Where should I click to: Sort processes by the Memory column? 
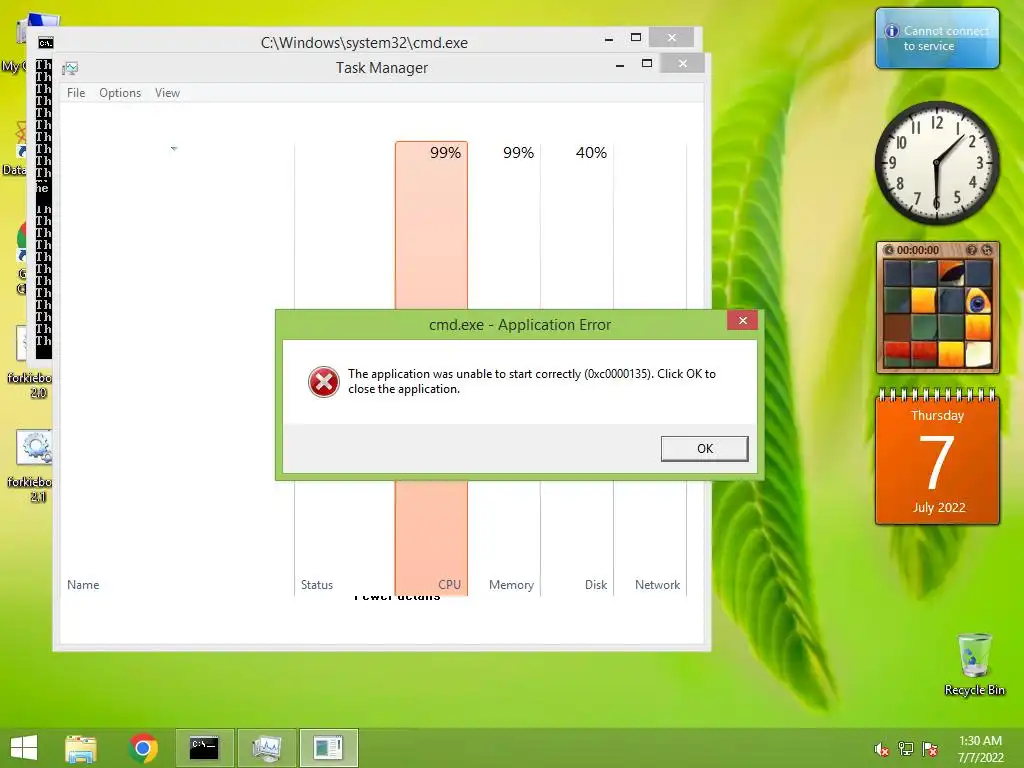(511, 584)
